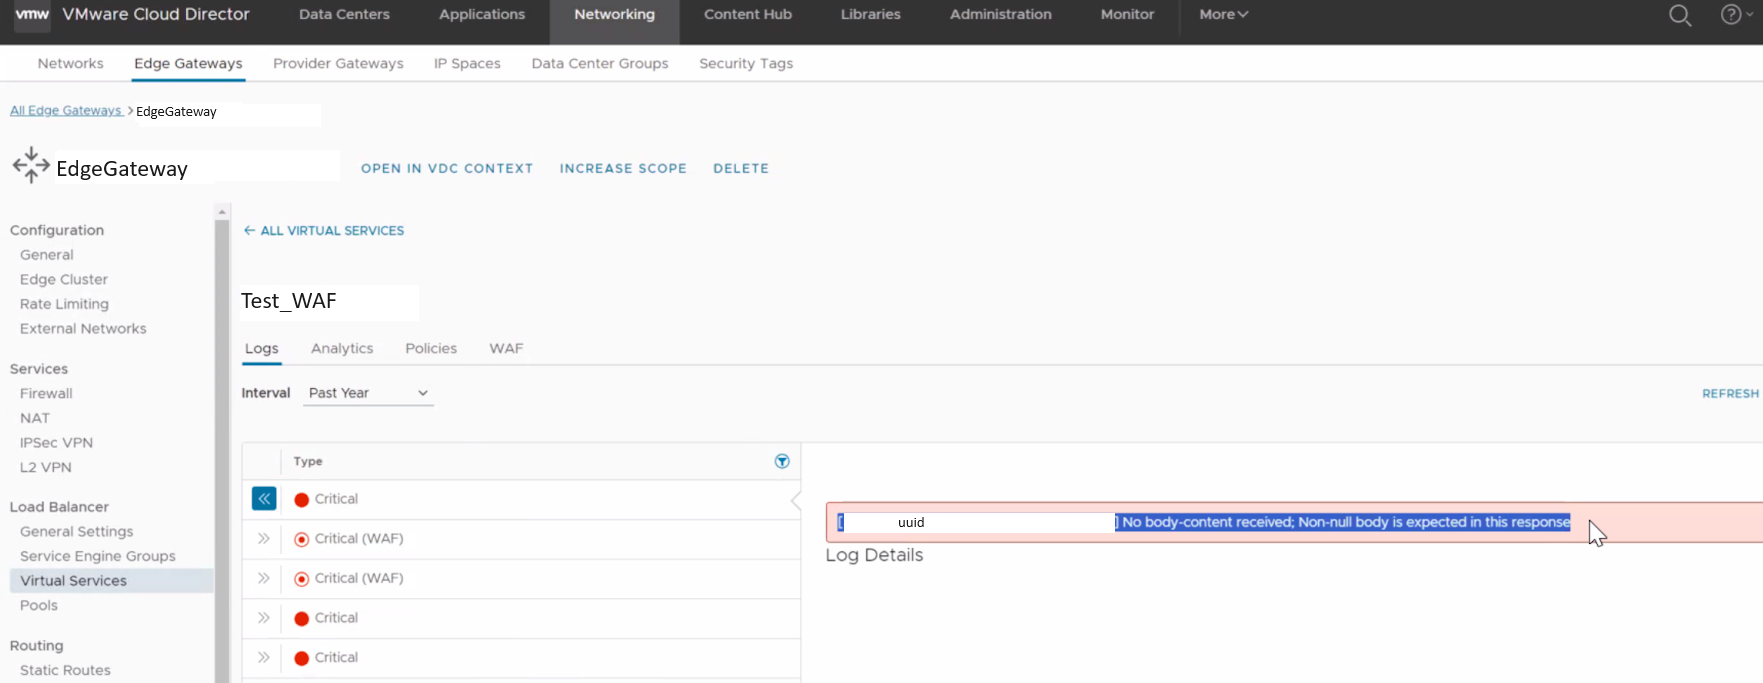
Task: Collapse the selected Critical log row
Action: 264,499
